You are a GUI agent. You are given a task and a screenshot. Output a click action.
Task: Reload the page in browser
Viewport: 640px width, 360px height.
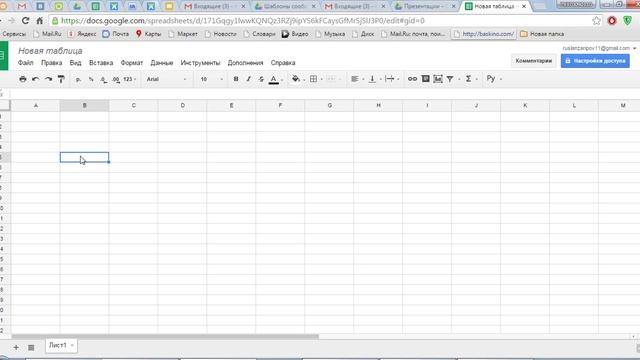[x=25, y=20]
